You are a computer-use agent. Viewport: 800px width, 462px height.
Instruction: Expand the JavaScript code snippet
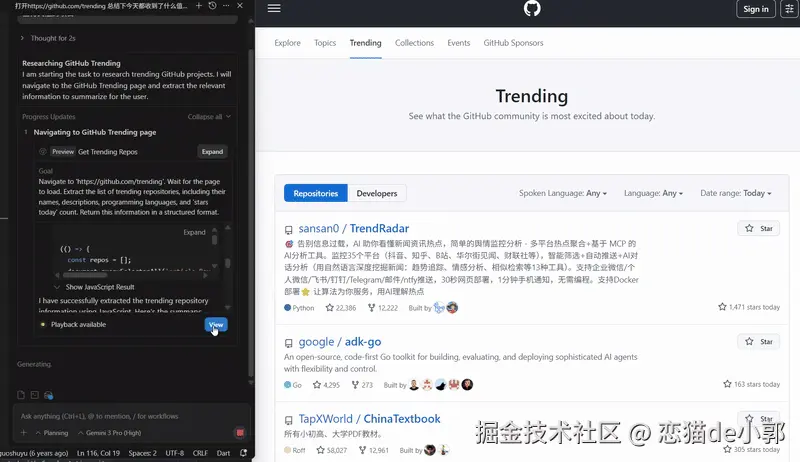point(194,232)
